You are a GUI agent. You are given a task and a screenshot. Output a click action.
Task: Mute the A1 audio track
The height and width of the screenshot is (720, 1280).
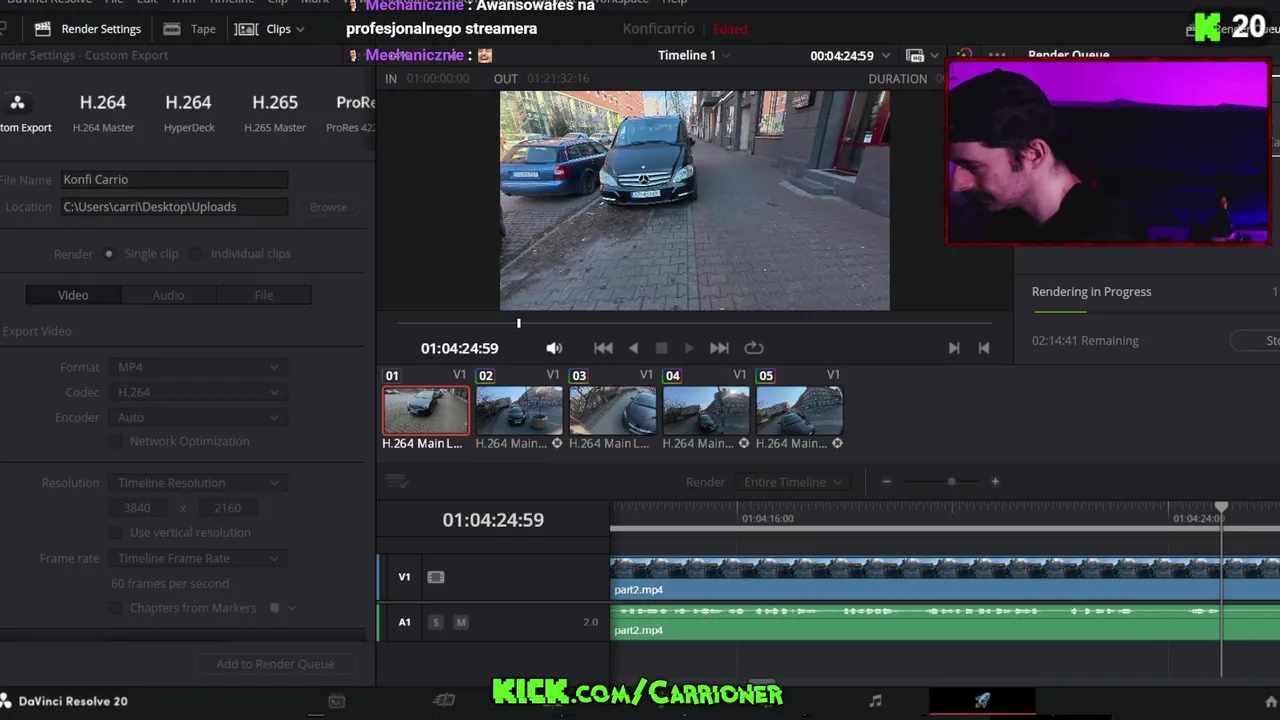click(461, 622)
